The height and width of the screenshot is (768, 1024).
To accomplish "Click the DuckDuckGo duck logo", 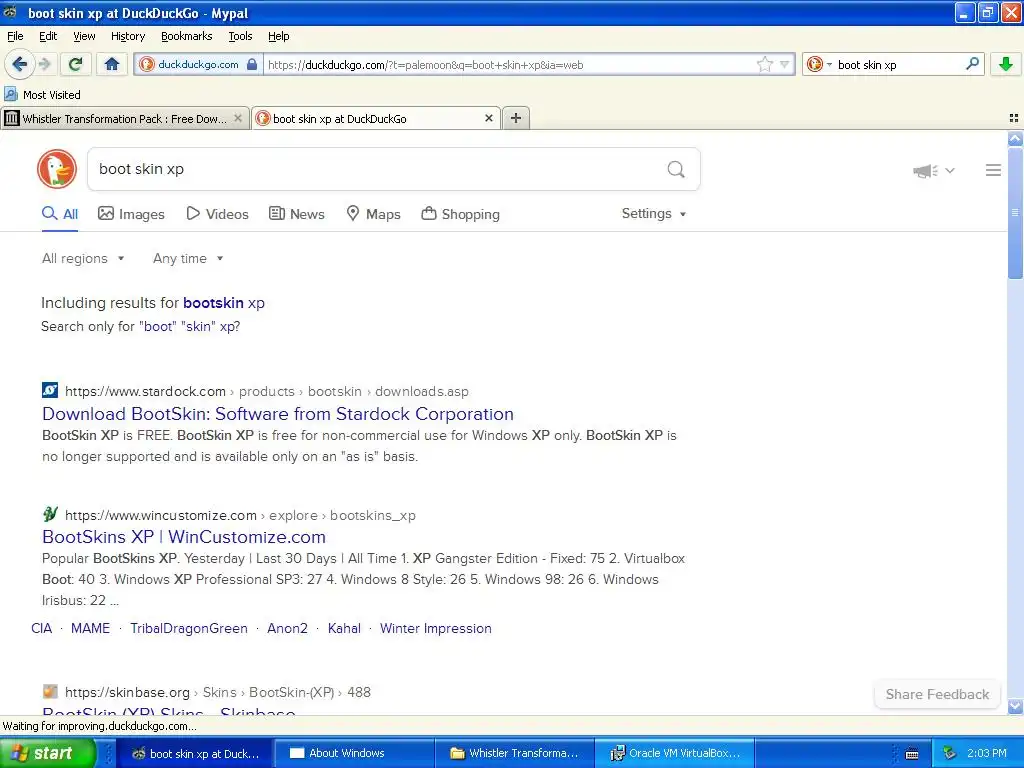I will pos(57,169).
